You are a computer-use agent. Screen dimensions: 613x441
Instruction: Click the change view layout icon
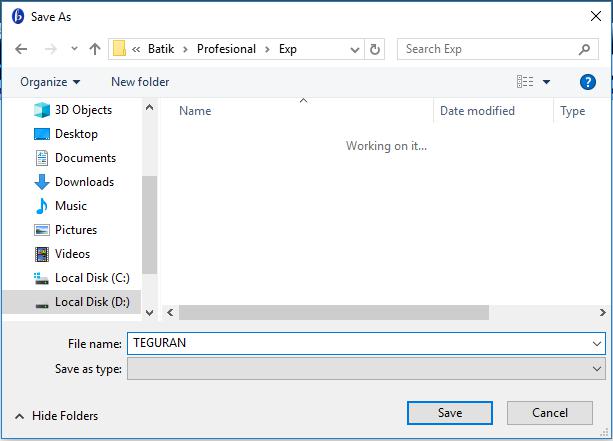pyautogui.click(x=525, y=82)
